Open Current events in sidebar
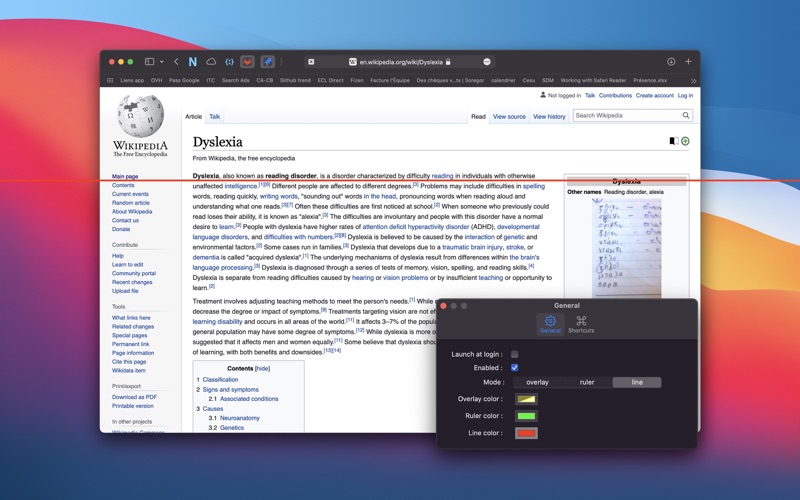Viewport: 800px width, 500px height. coord(130,194)
